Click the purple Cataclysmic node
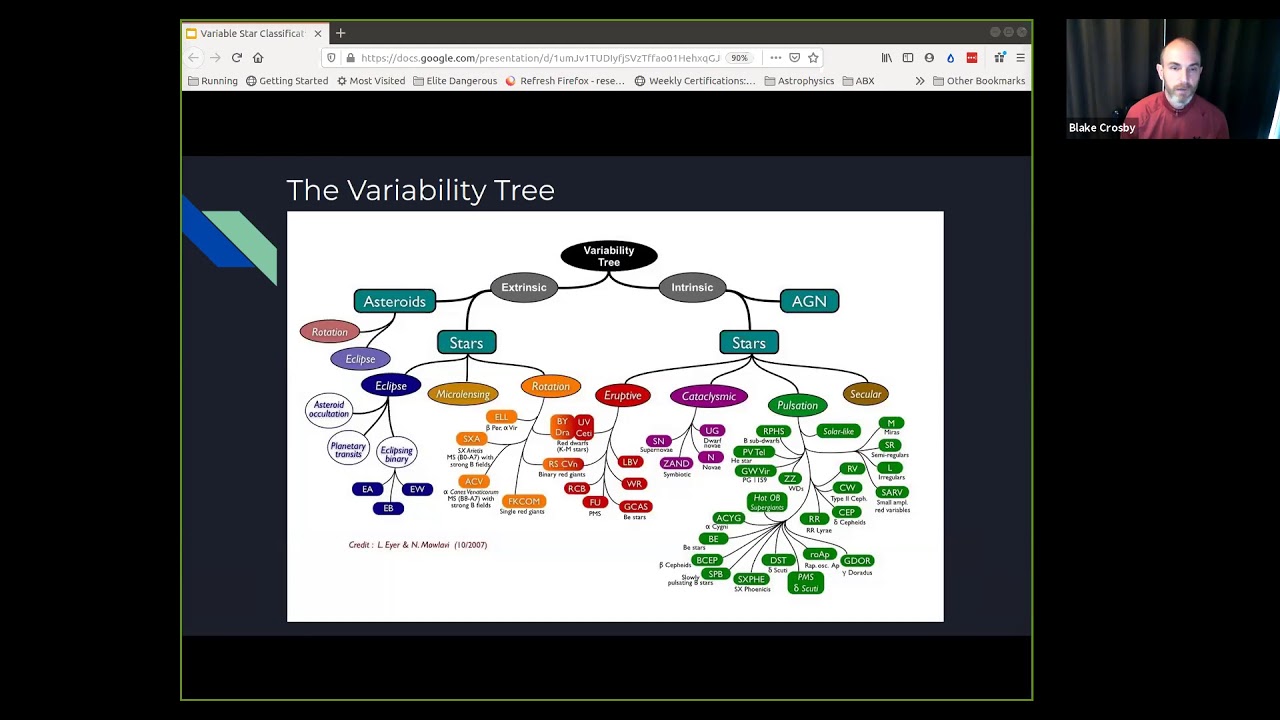This screenshot has width=1280, height=720. coord(709,397)
